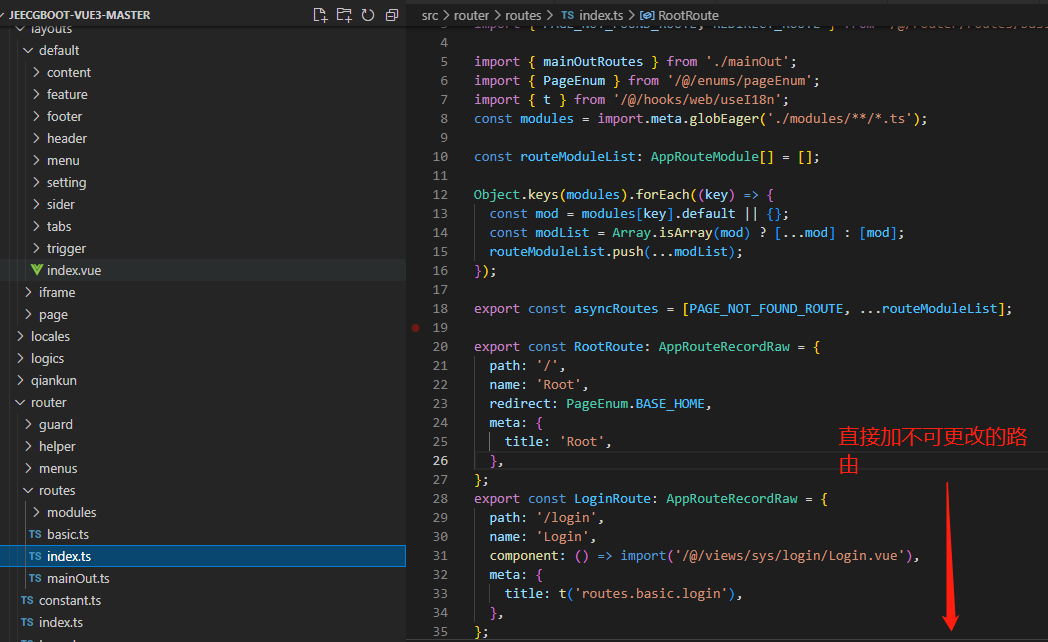The height and width of the screenshot is (642, 1048).
Task: Expand the footer folder
Action: pos(36,116)
